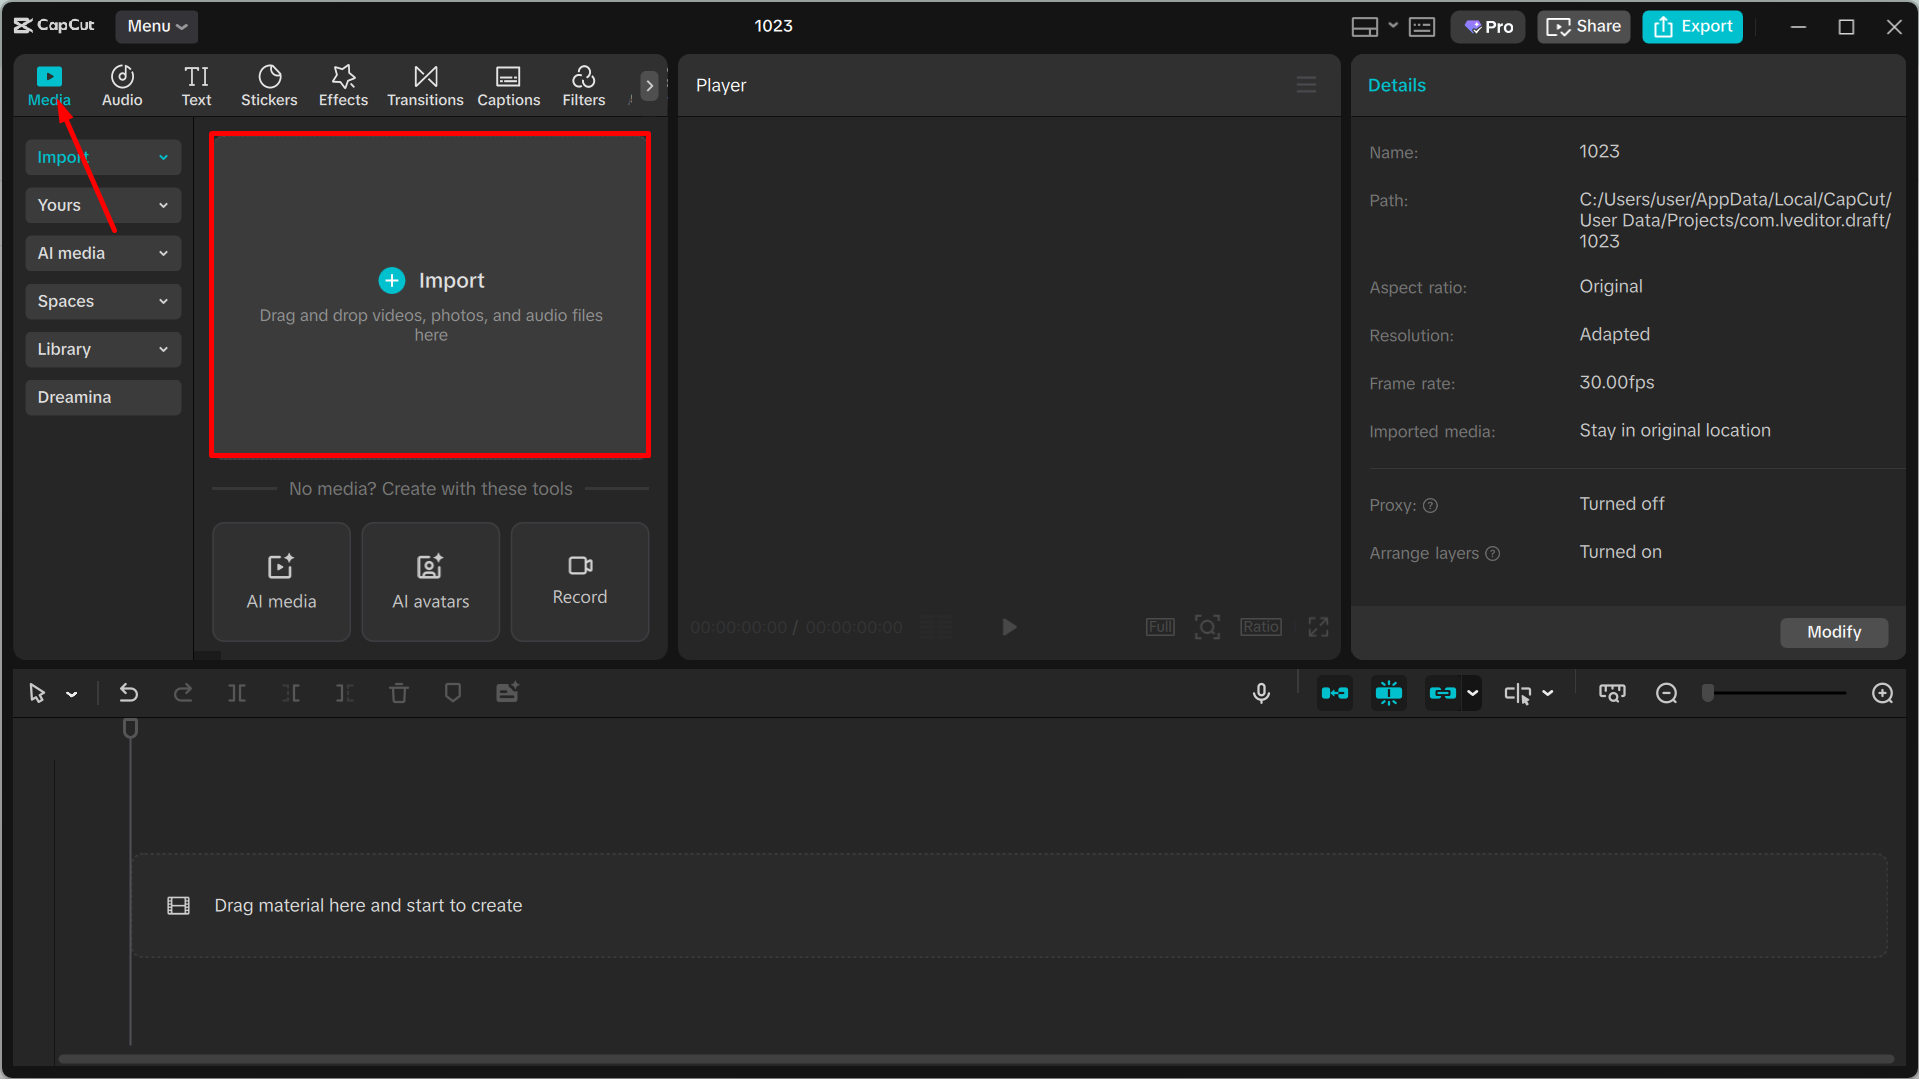Toggle snapping in the timeline toolbar

(x=1389, y=692)
